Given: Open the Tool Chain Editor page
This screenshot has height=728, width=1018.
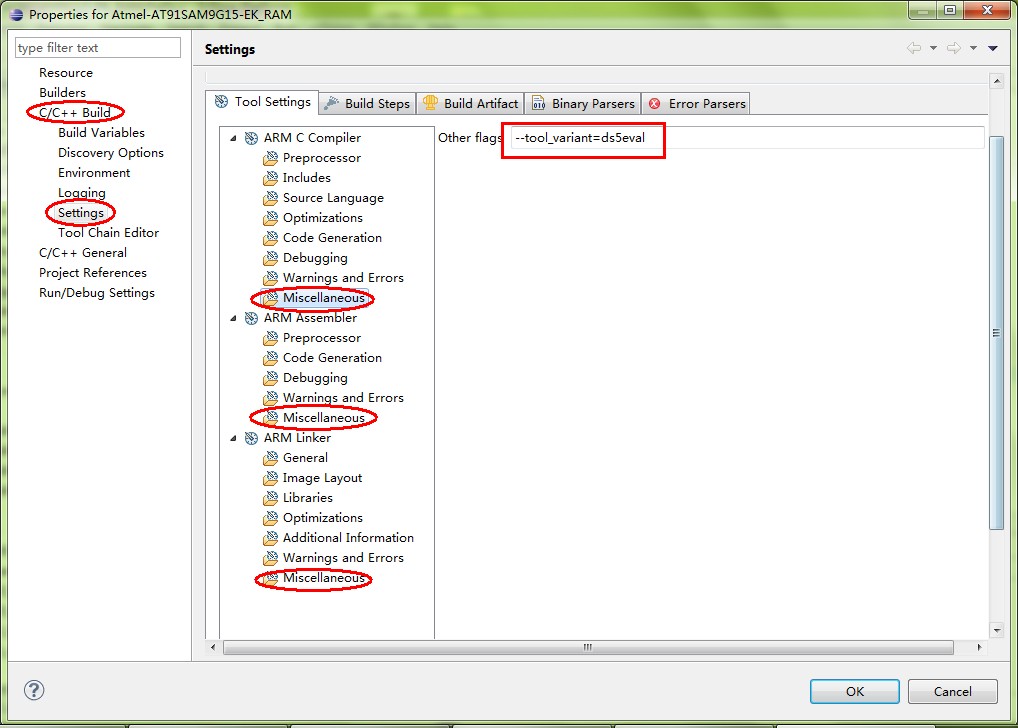Looking at the screenshot, I should pos(108,233).
